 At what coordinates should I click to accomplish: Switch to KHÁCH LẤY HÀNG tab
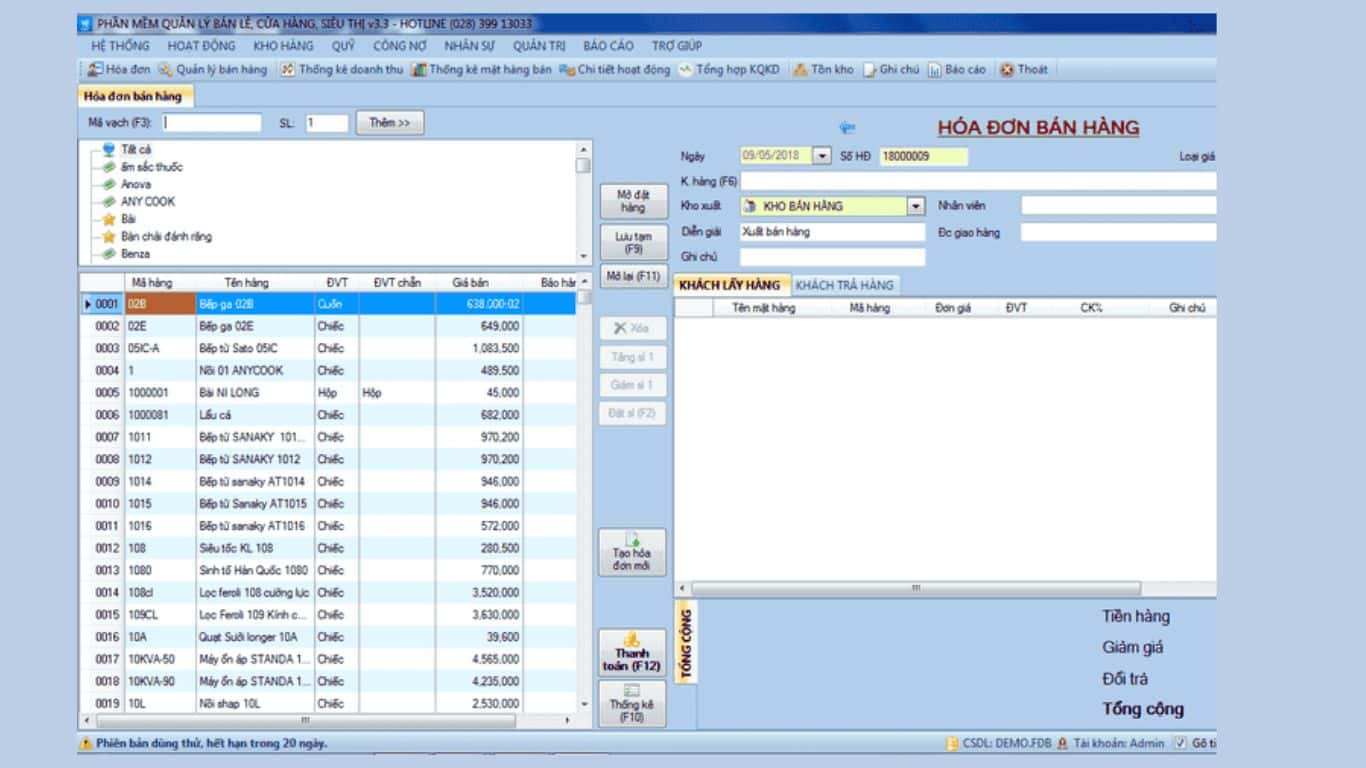point(732,285)
